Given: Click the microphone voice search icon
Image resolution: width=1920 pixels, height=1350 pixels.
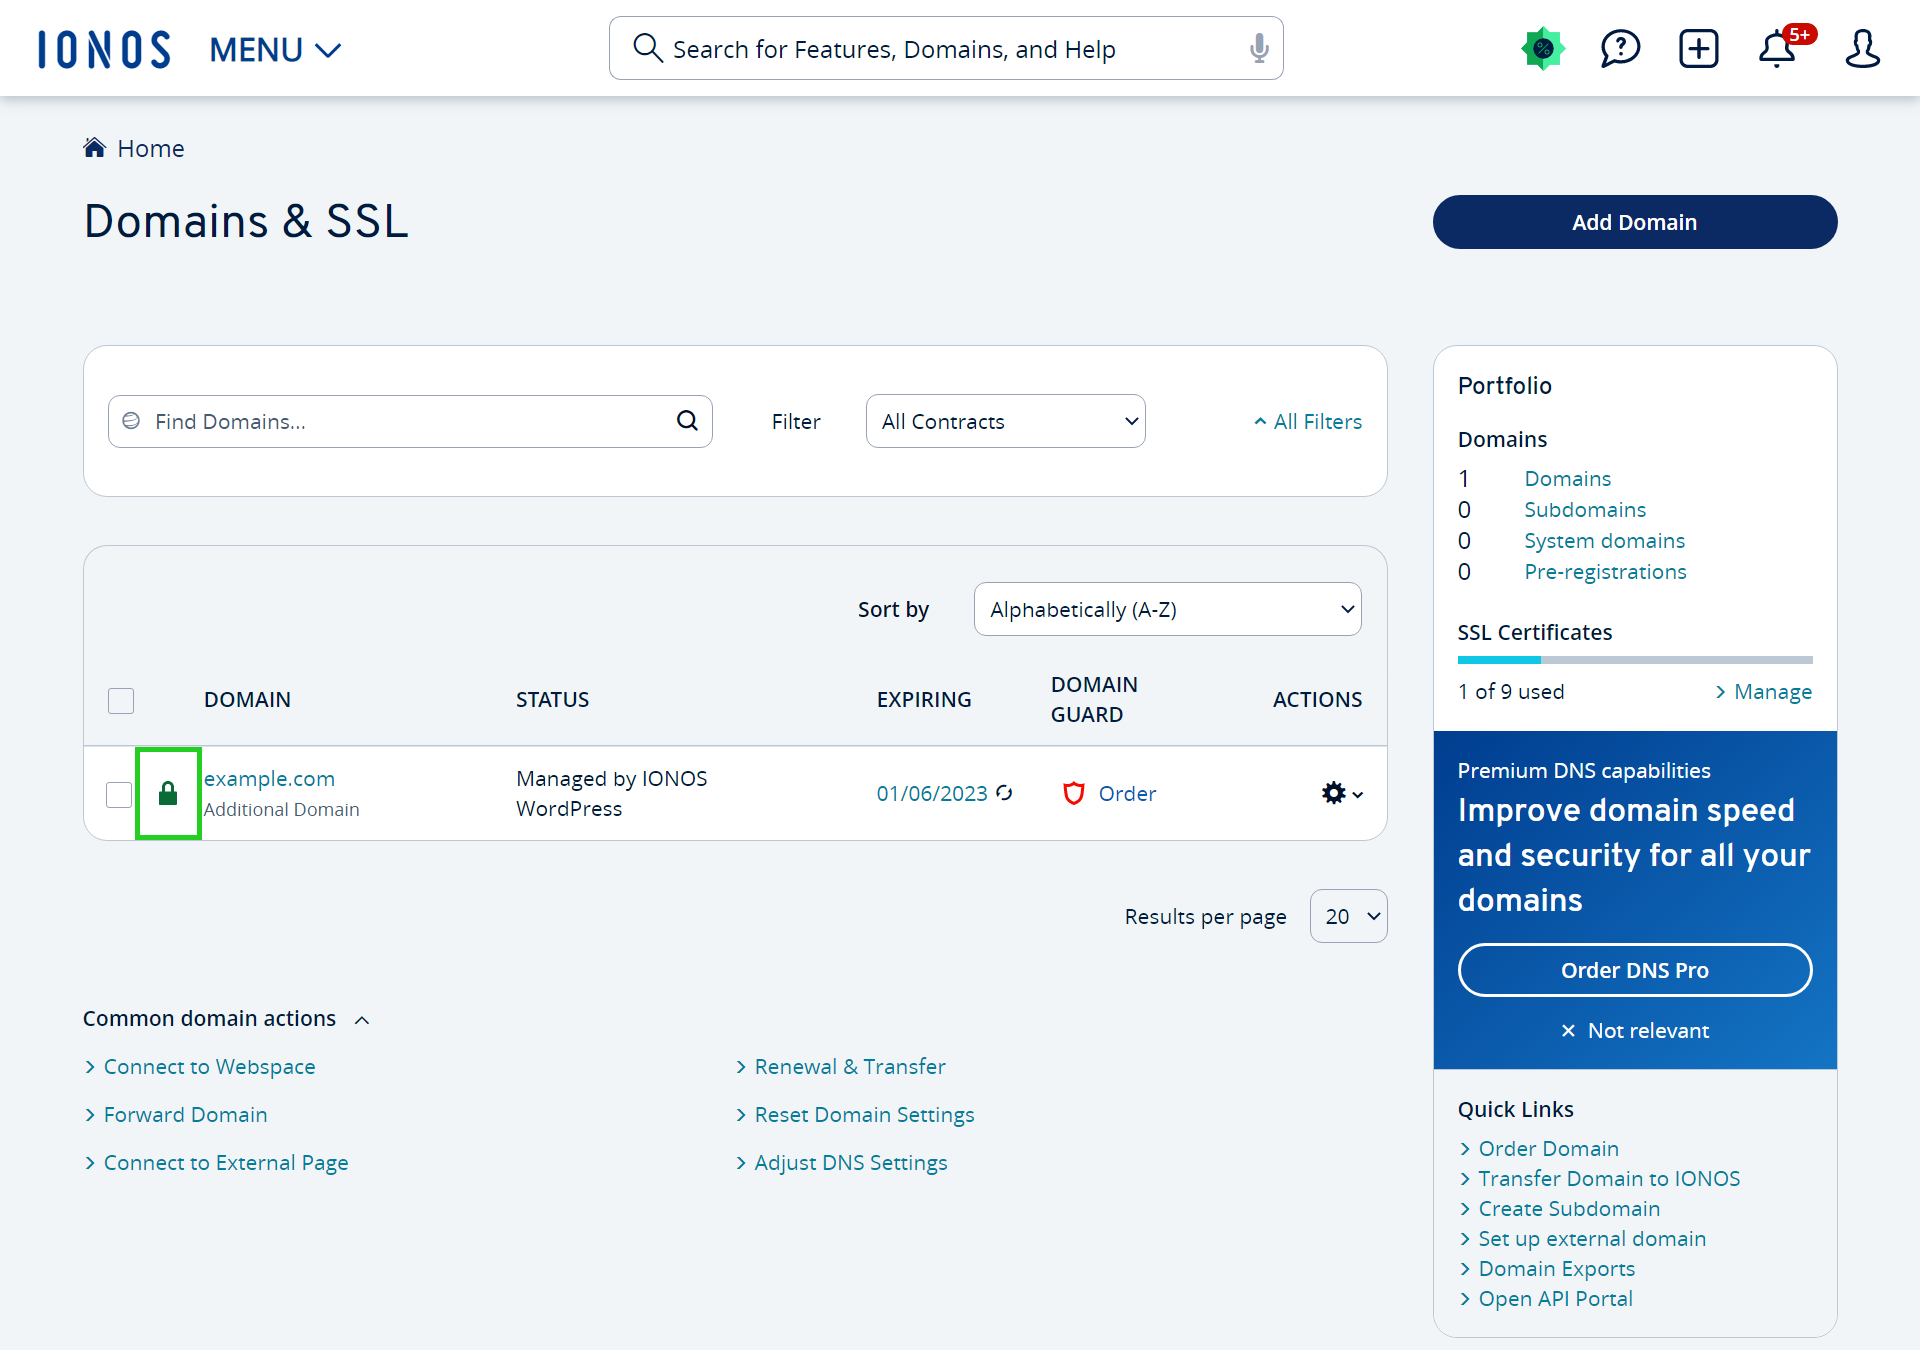Looking at the screenshot, I should [1259, 48].
